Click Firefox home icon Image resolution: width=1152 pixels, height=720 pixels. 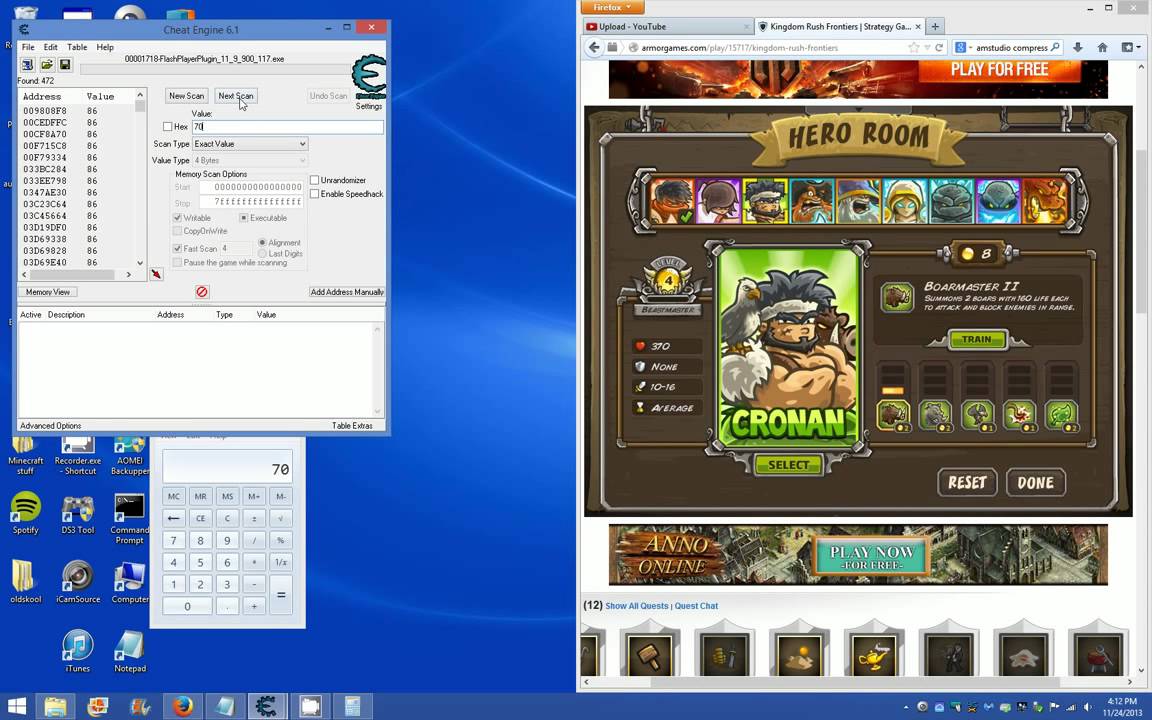(x=1102, y=47)
